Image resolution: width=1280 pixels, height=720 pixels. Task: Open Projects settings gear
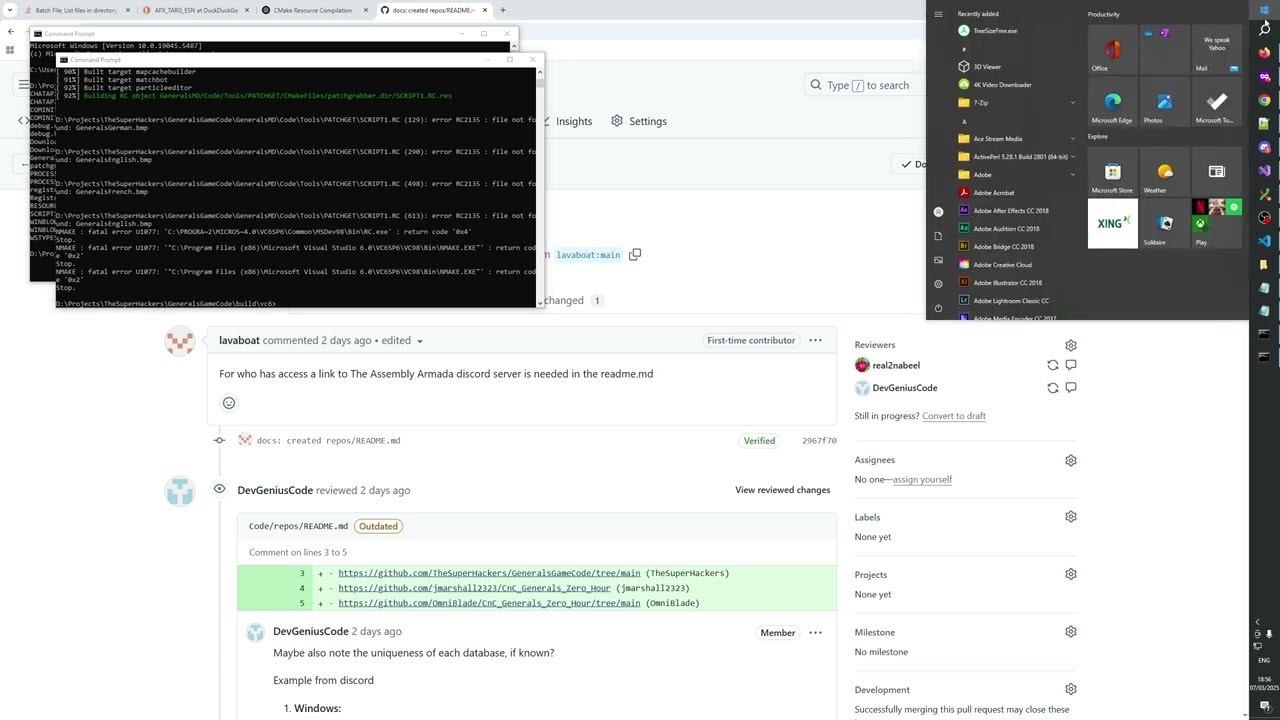point(1071,575)
